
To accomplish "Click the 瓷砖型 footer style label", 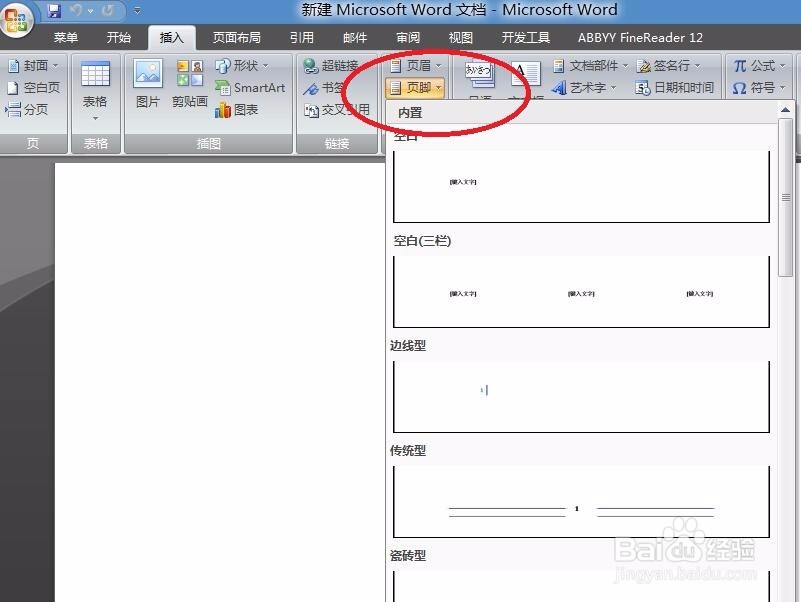I will tap(408, 555).
